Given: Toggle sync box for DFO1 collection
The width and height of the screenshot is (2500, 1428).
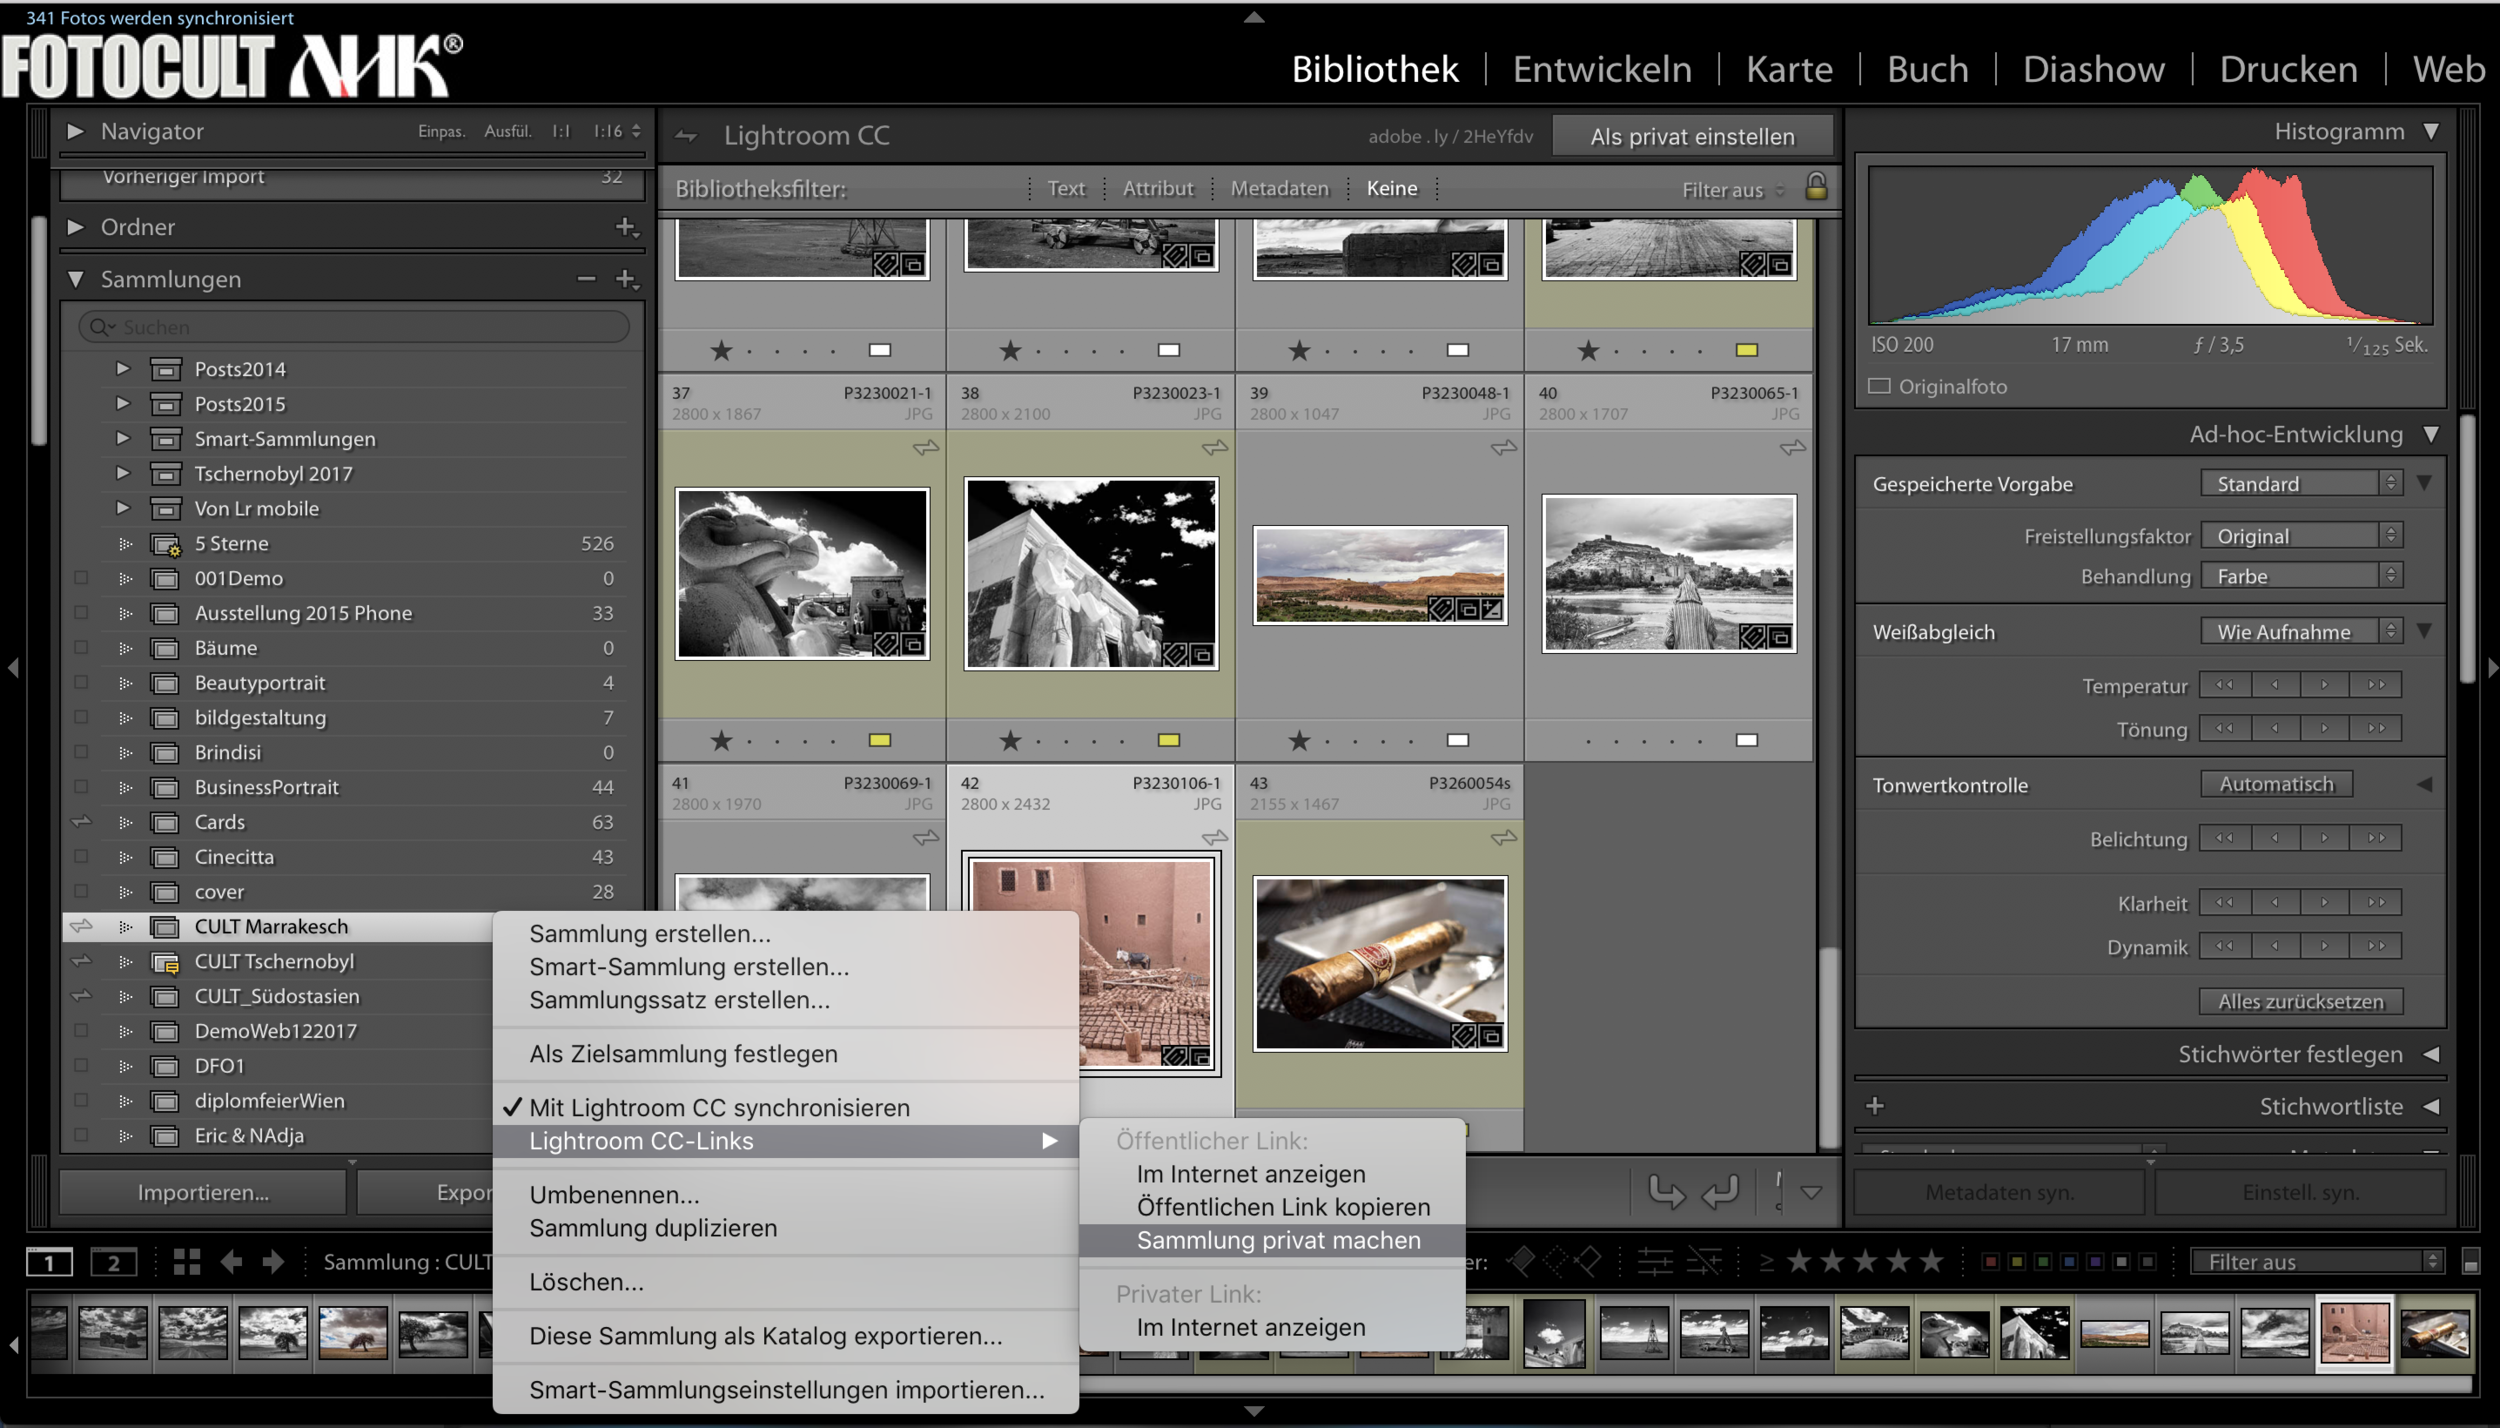Looking at the screenshot, I should (x=81, y=1066).
